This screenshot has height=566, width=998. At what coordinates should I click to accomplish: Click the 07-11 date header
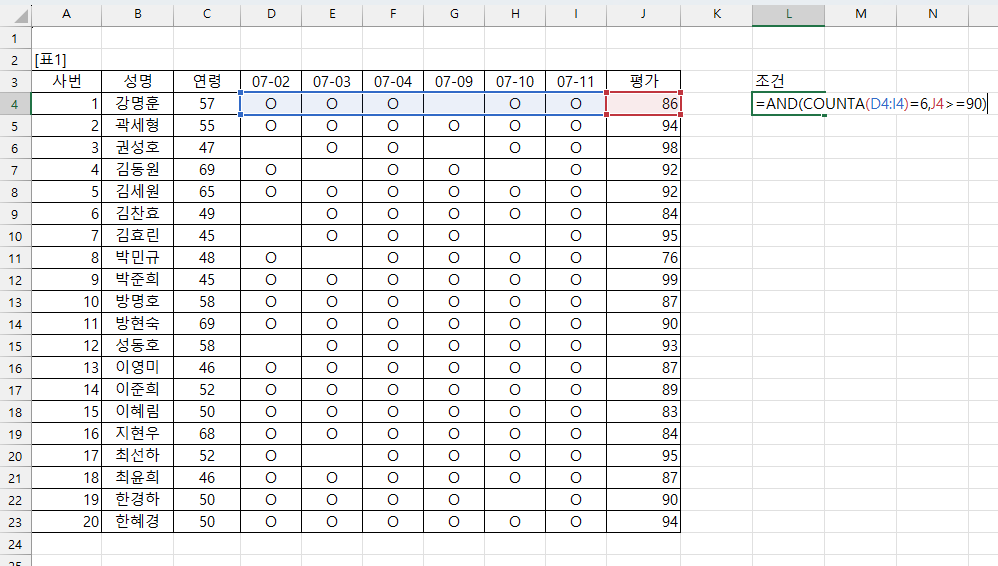pos(576,81)
